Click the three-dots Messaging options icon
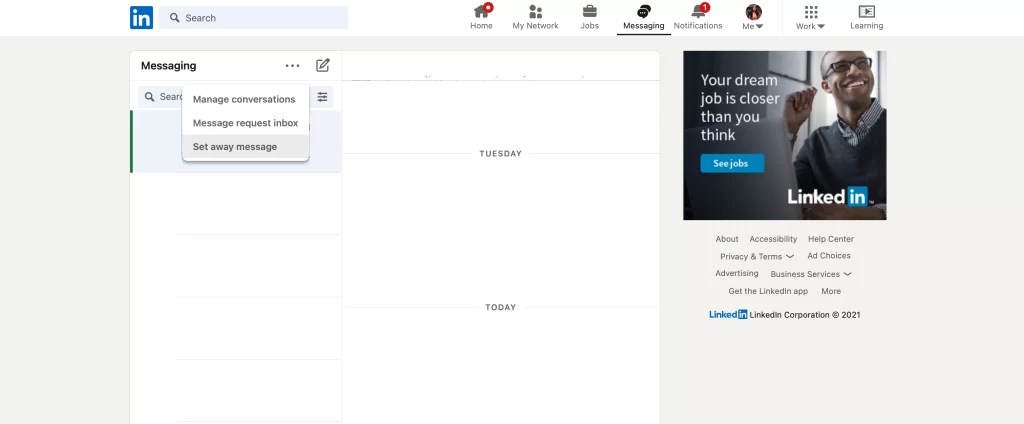This screenshot has height=424, width=1024. [x=293, y=65]
